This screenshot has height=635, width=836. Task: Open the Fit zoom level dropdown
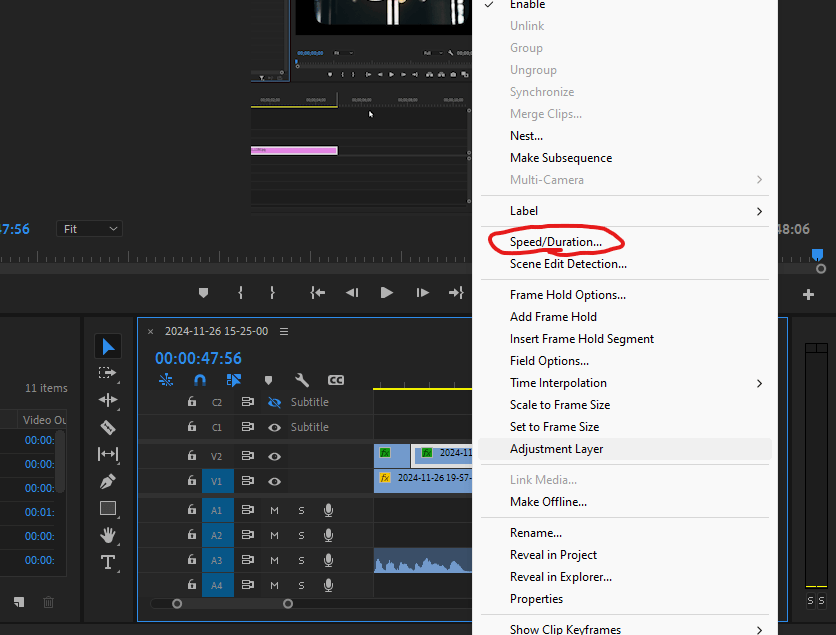[x=89, y=229]
